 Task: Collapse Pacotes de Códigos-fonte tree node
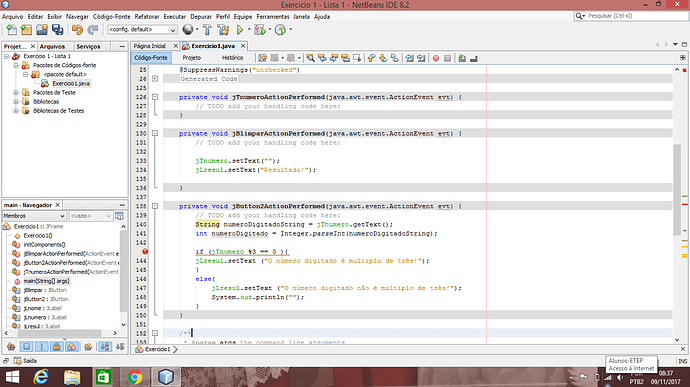[16, 65]
